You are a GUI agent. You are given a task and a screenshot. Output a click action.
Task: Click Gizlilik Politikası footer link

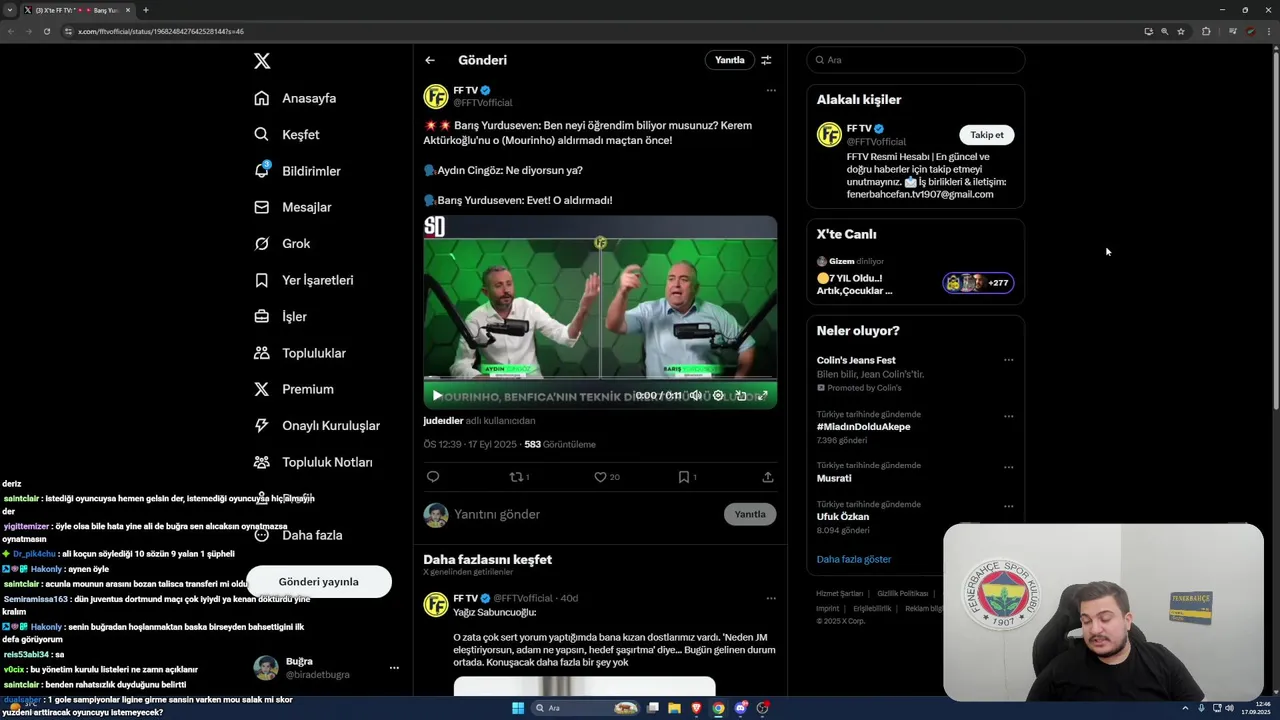[x=903, y=594]
